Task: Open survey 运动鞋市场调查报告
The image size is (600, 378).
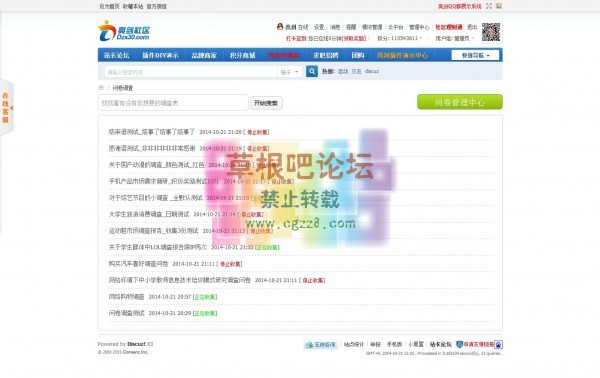Action: click(x=153, y=231)
